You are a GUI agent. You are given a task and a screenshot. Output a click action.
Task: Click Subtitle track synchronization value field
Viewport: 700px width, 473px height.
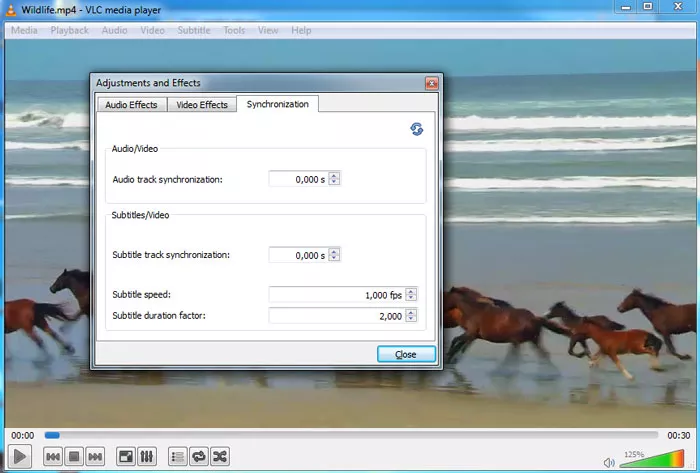click(x=299, y=255)
